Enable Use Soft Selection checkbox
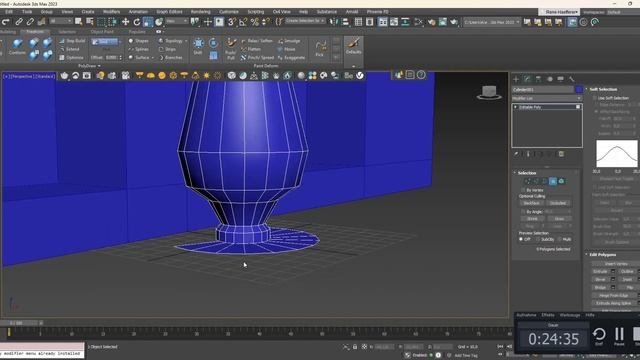The image size is (640, 360). click(595, 98)
